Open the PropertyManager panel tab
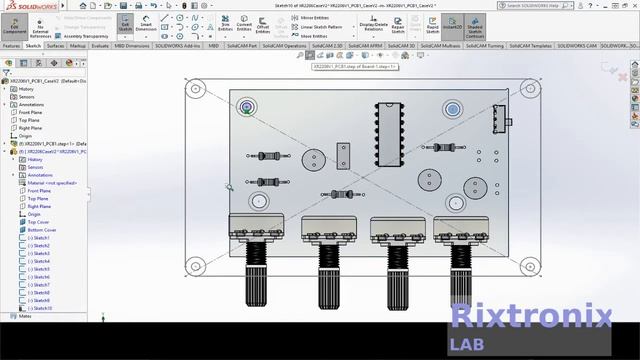Screen dimensions: 640x360 point(24,63)
